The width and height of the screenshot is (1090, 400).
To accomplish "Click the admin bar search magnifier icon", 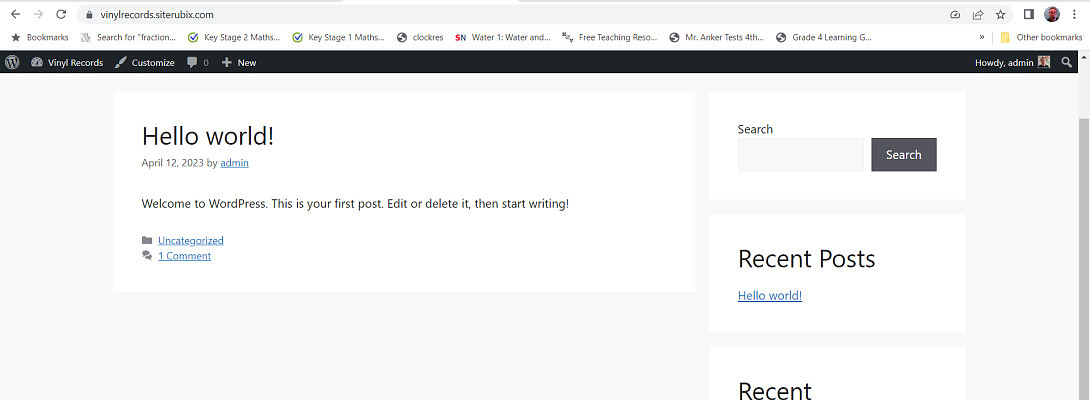I will pyautogui.click(x=1066, y=62).
